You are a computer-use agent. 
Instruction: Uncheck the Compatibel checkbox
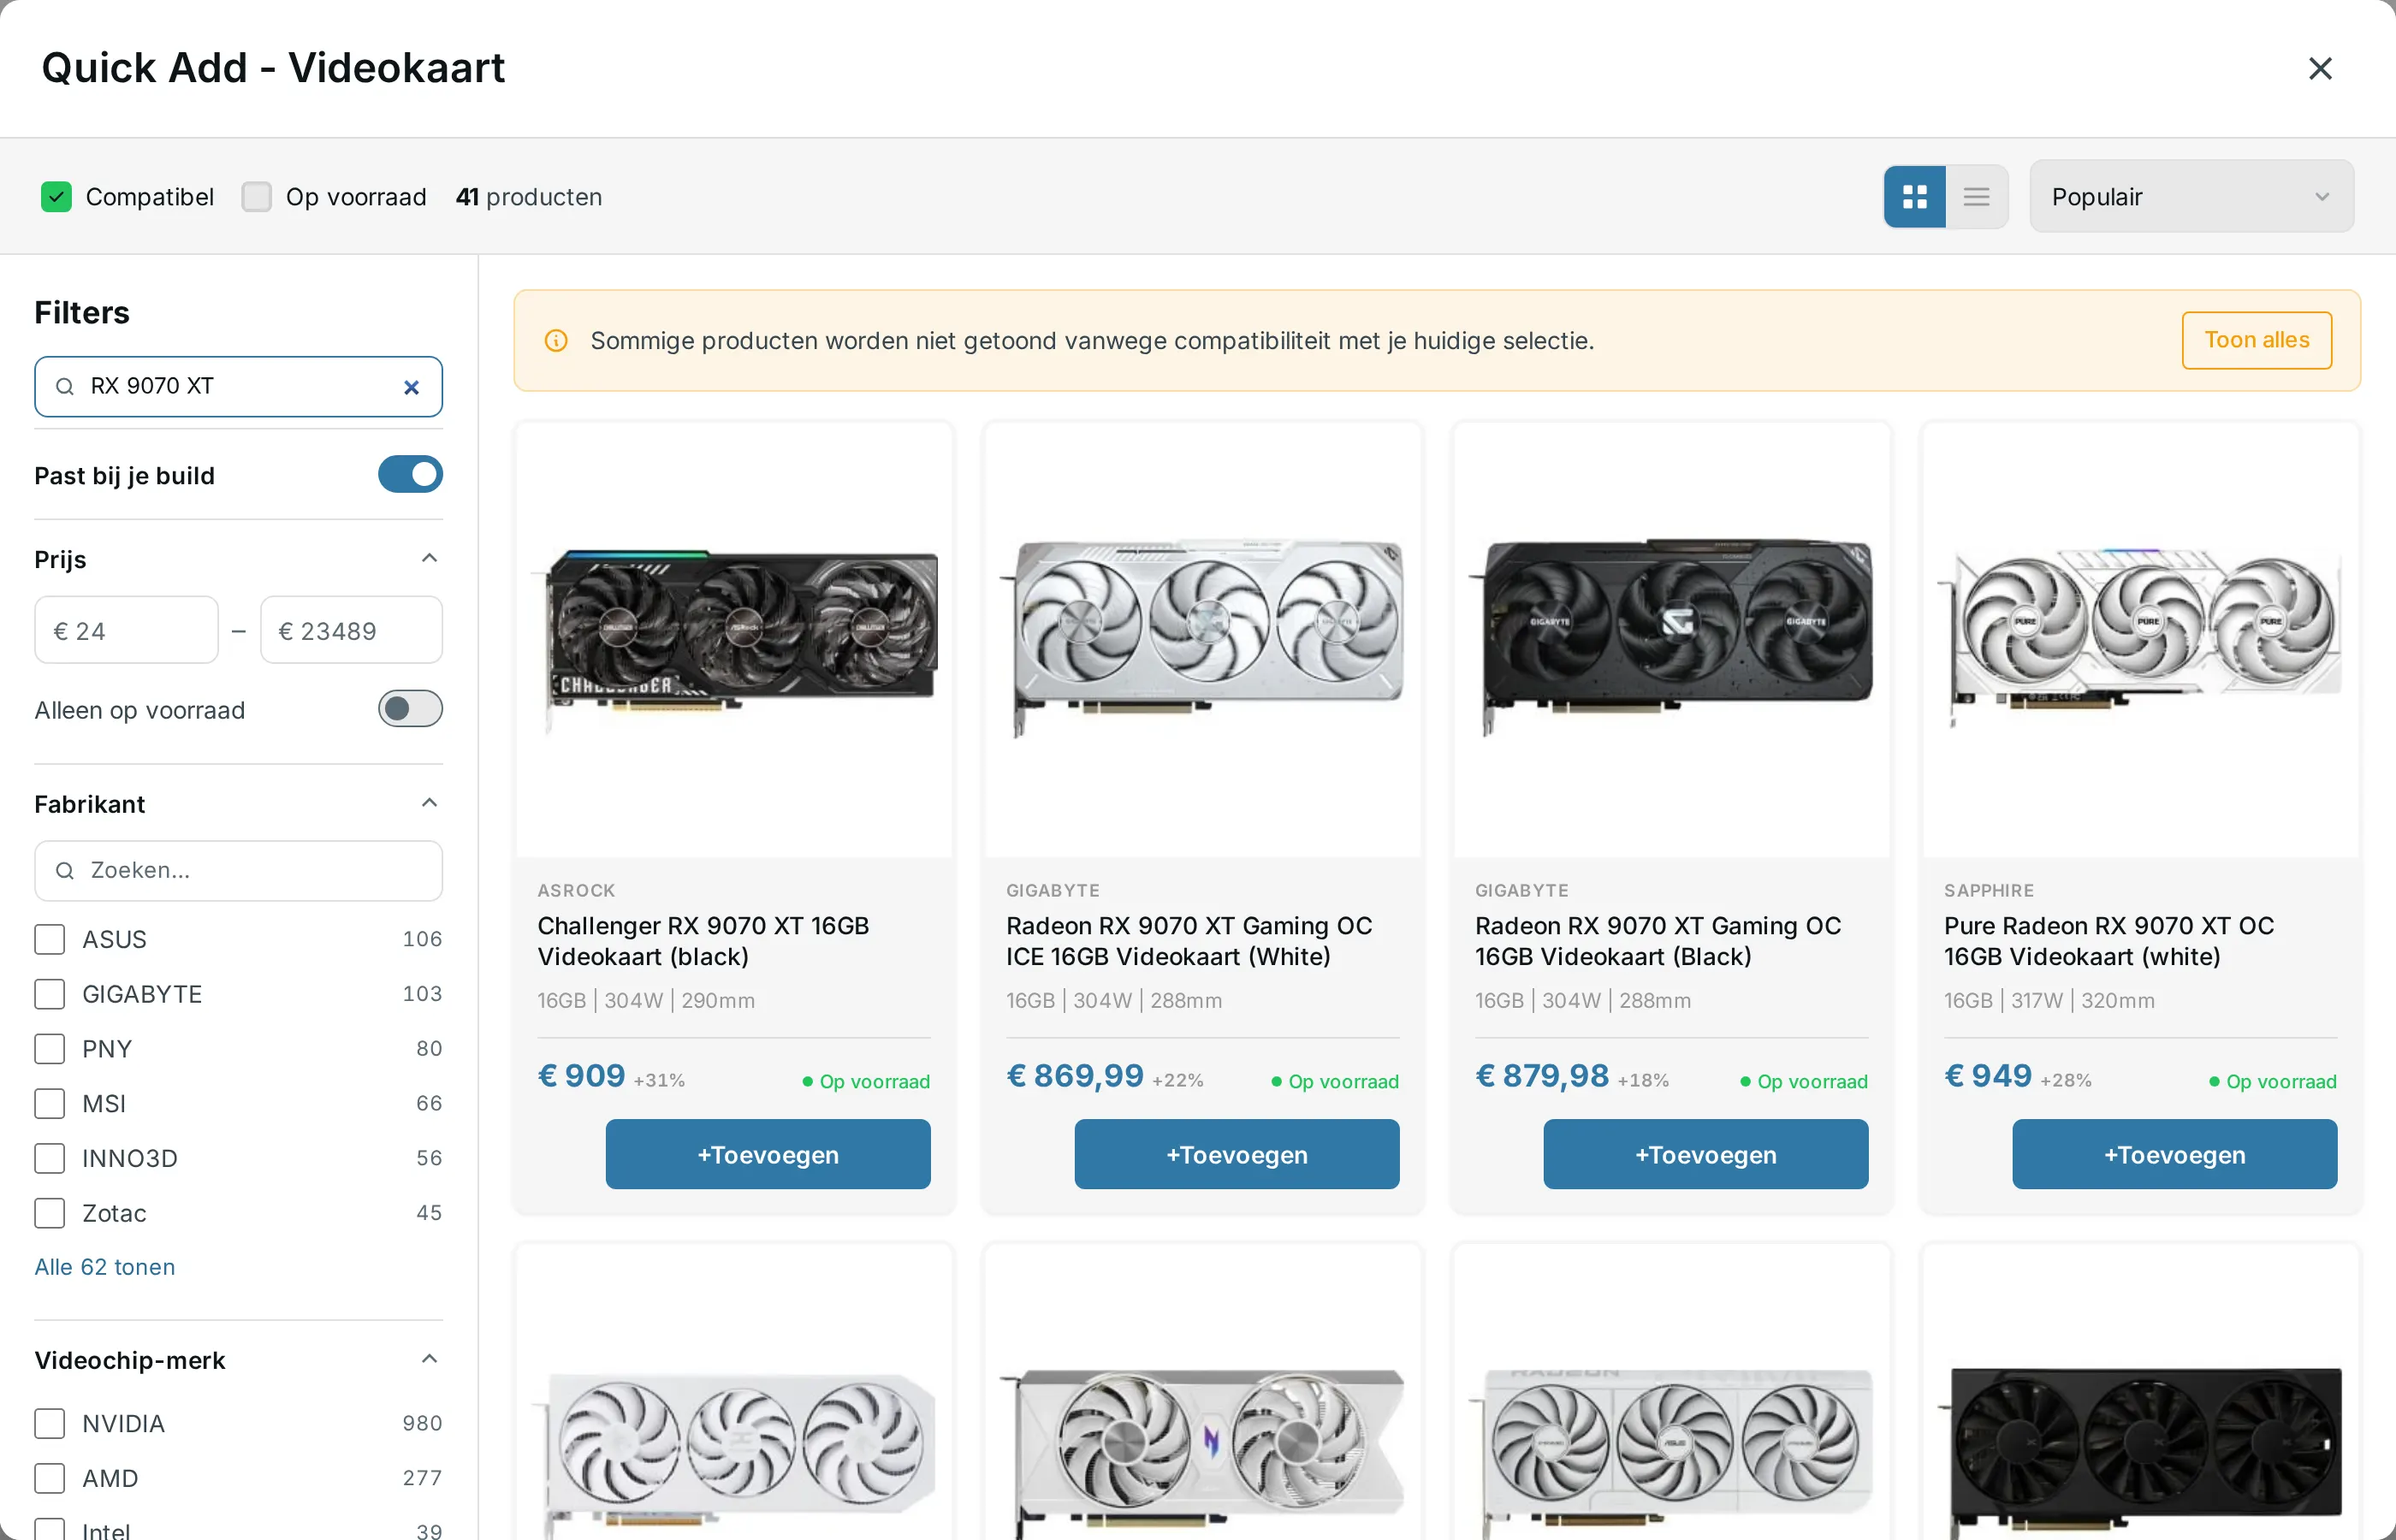56,197
